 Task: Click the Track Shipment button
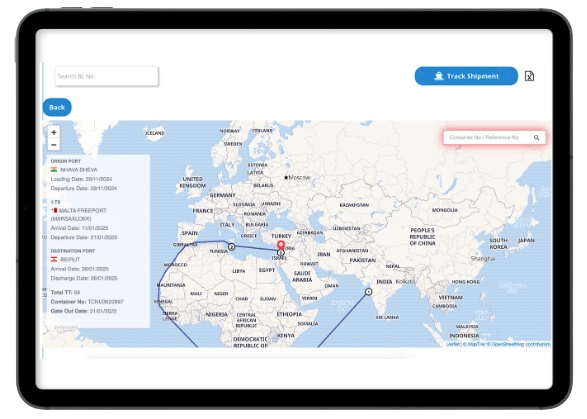click(x=466, y=76)
